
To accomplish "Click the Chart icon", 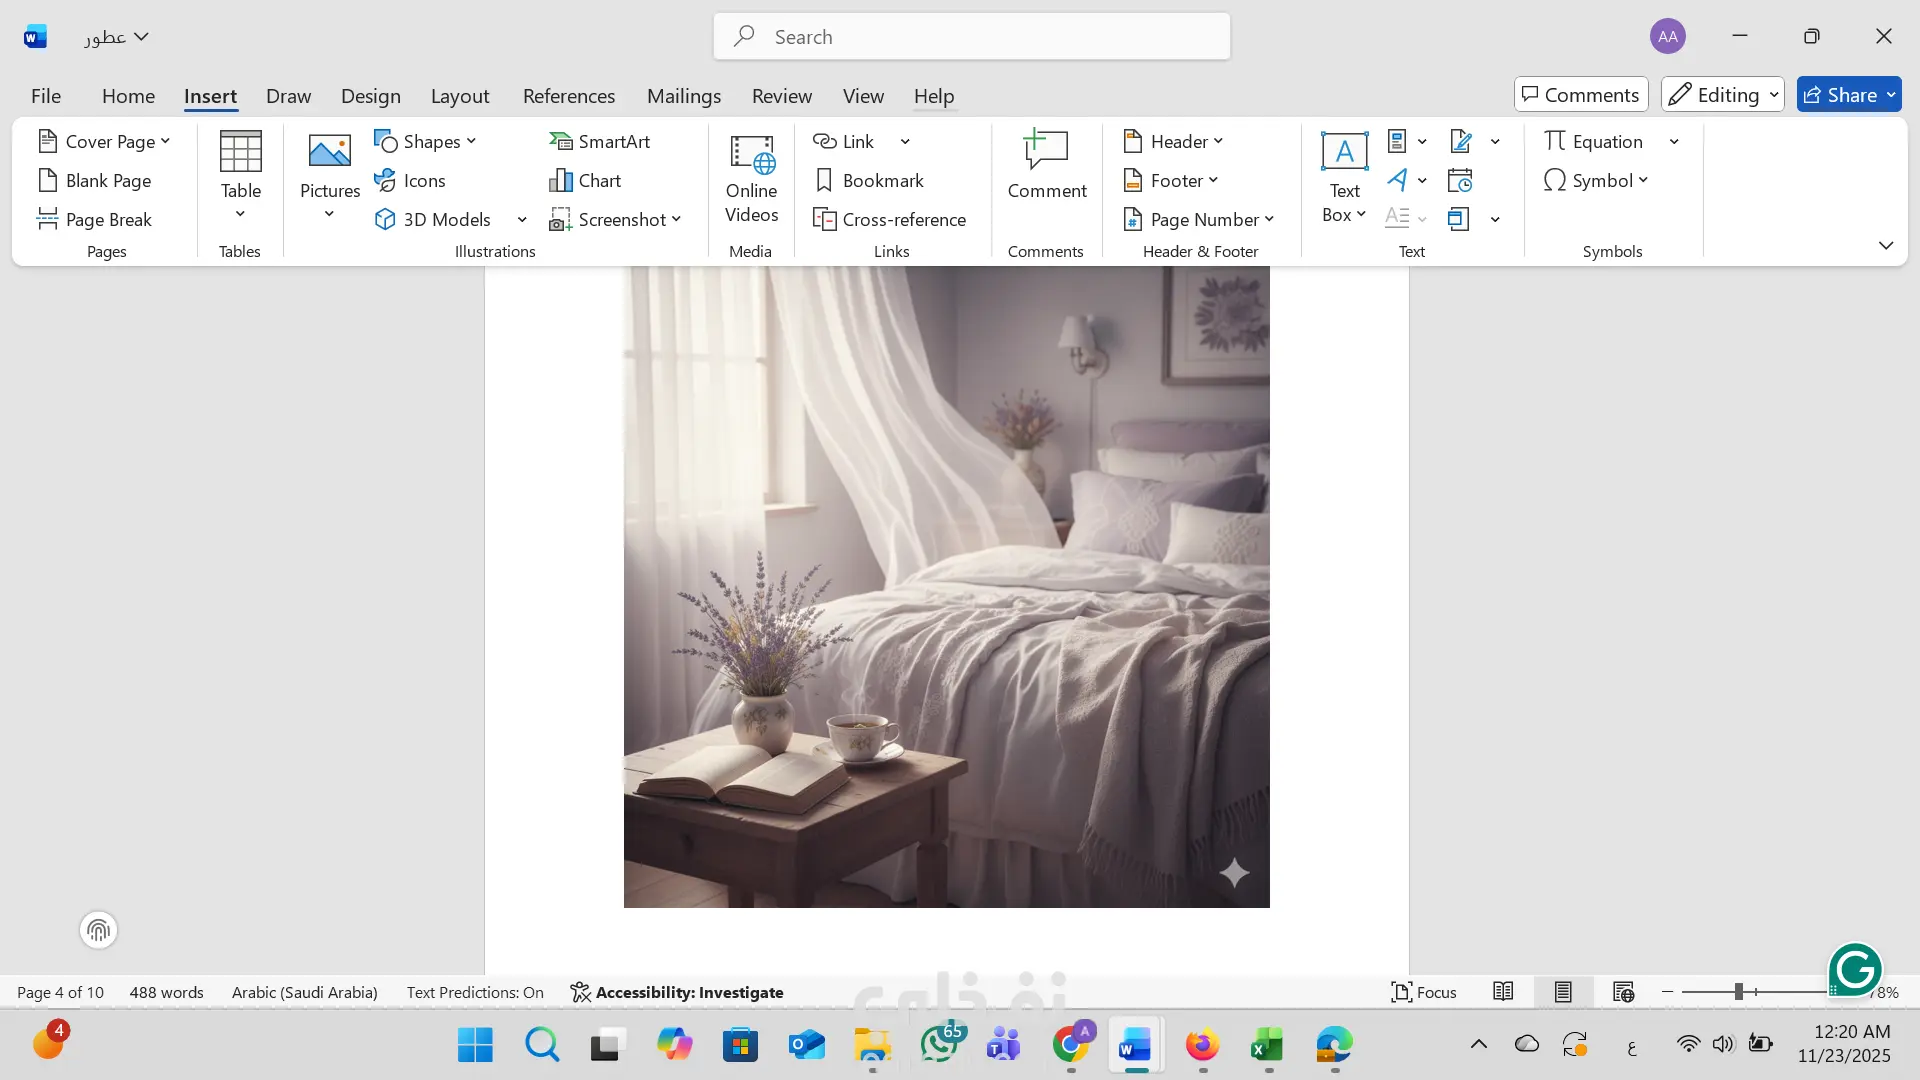I will click(x=560, y=181).
